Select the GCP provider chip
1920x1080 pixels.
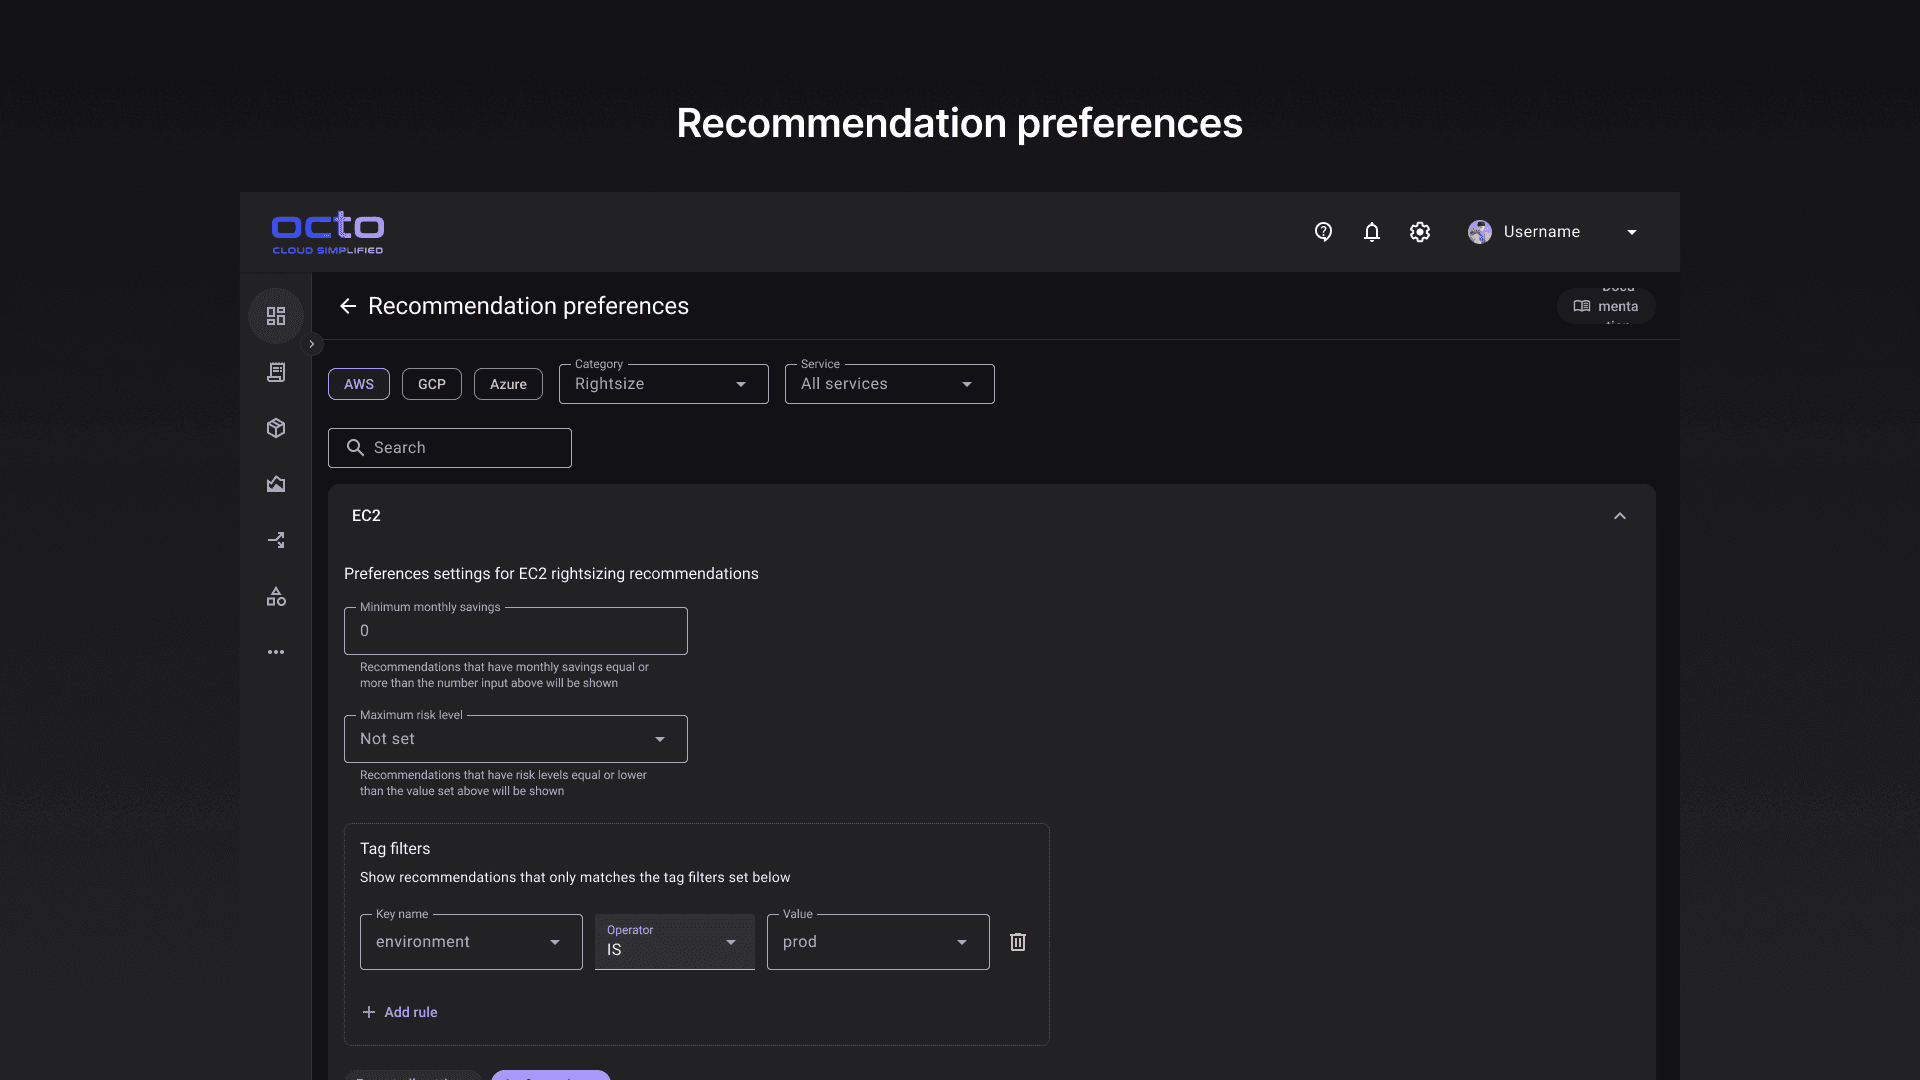coord(432,384)
